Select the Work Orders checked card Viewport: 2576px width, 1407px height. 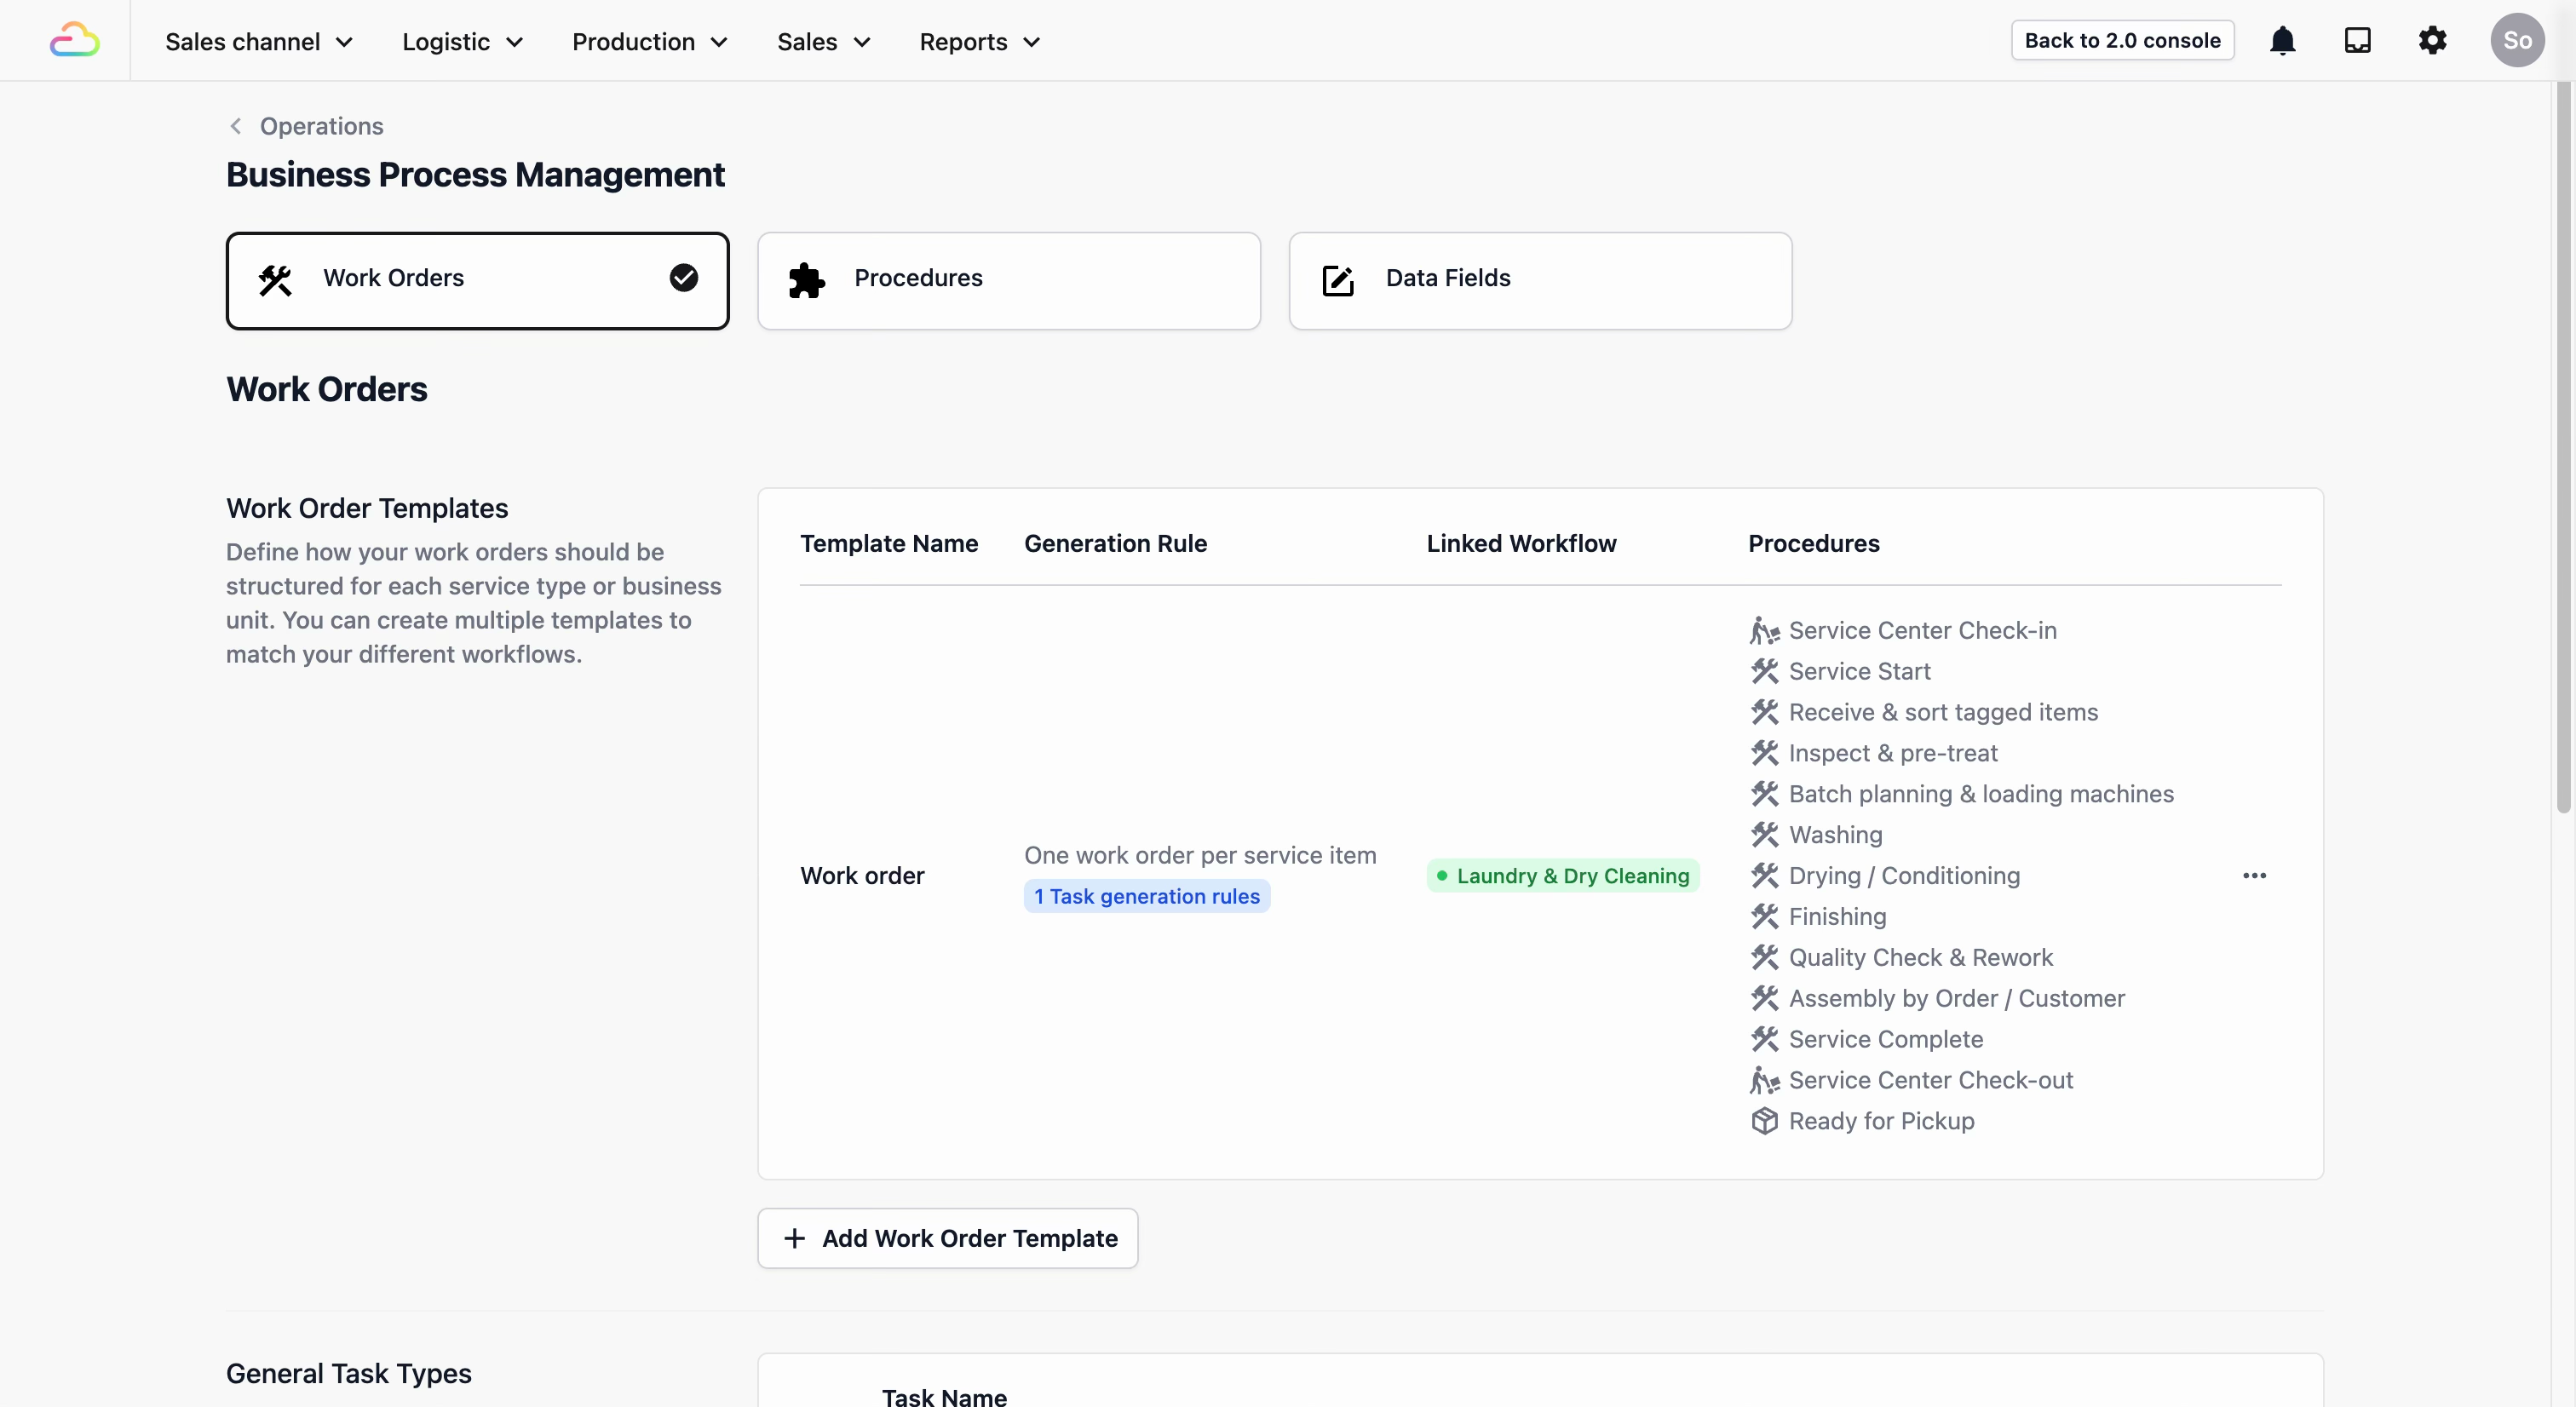click(x=477, y=281)
